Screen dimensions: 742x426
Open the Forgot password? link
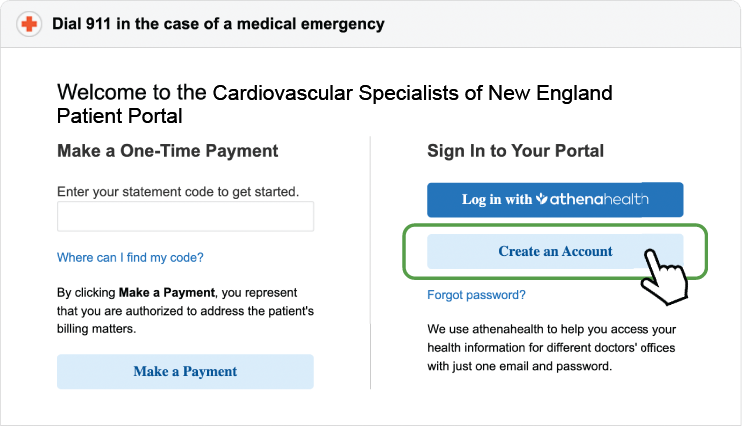coord(476,295)
